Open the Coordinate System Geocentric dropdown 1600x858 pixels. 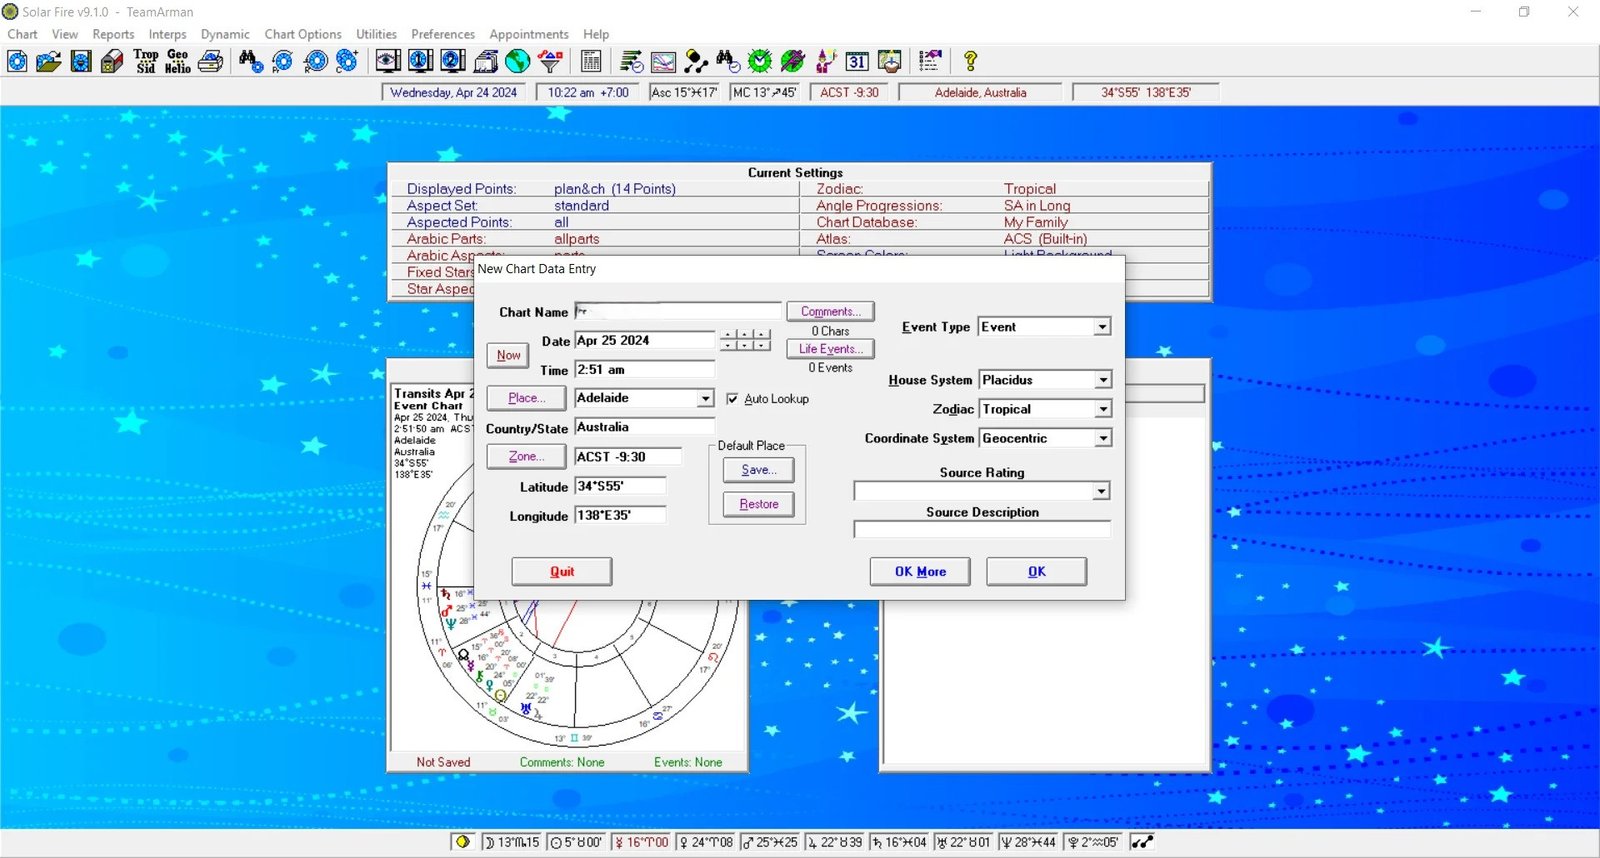click(x=1102, y=438)
